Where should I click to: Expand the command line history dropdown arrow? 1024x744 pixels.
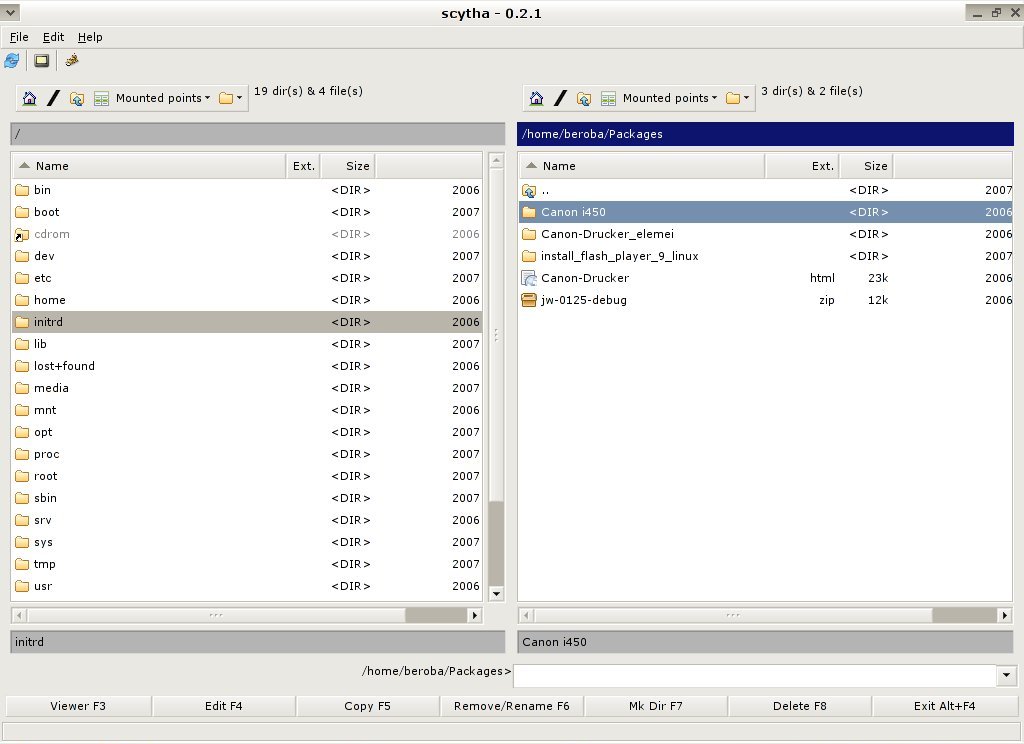pyautogui.click(x=1006, y=675)
